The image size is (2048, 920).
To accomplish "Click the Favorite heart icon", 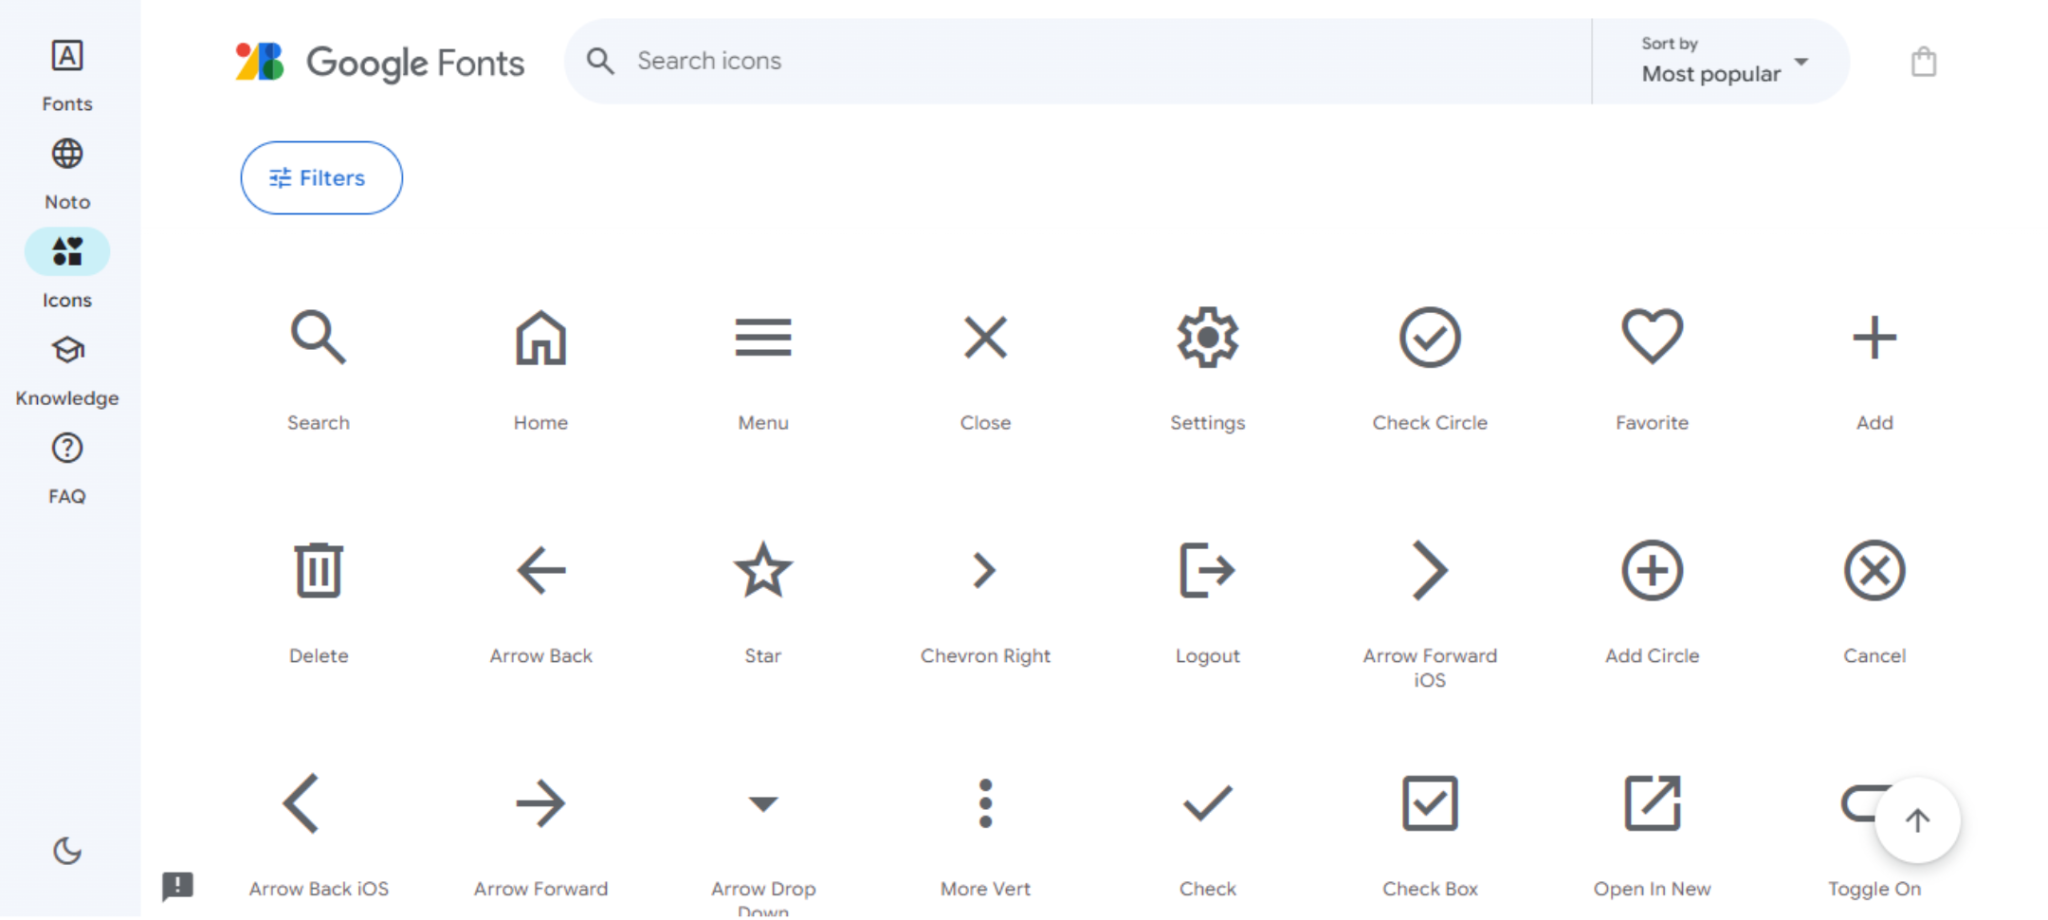I will point(1651,336).
